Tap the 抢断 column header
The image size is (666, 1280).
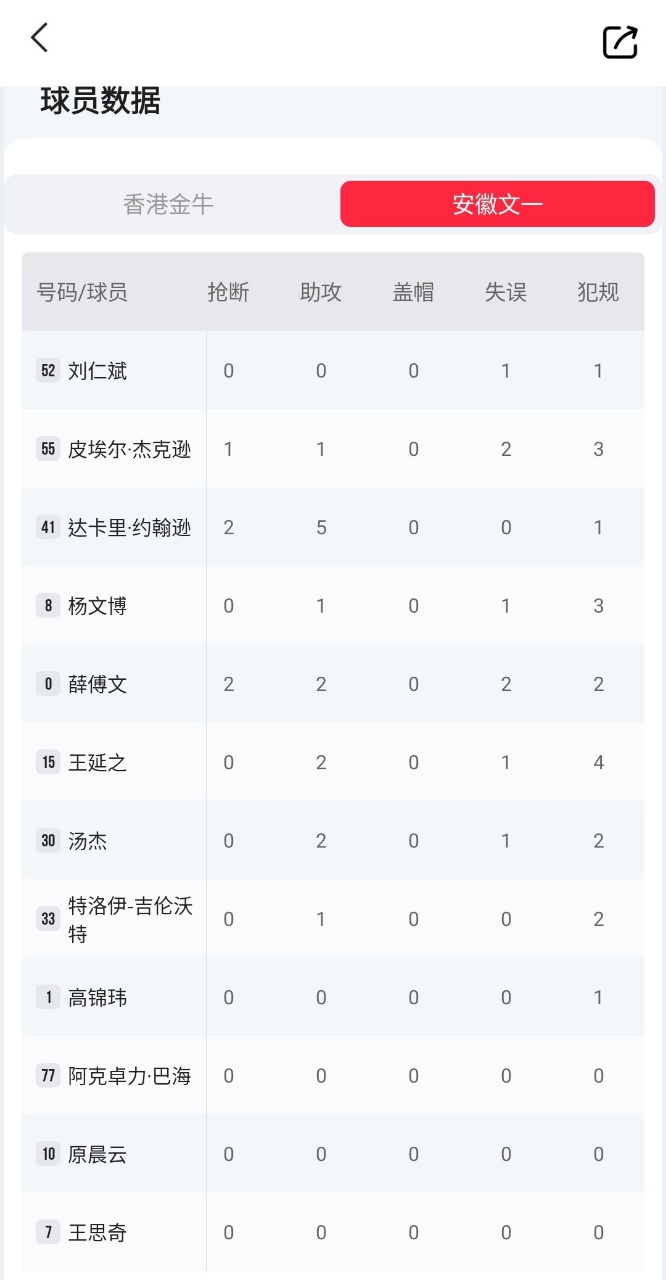pos(228,292)
